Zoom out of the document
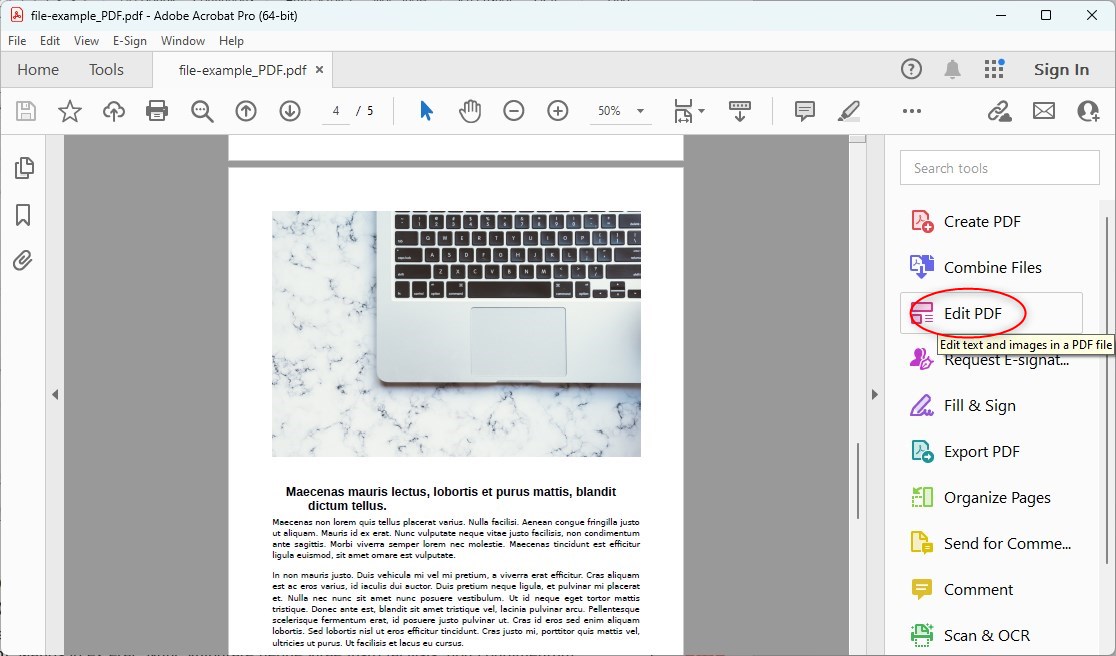Viewport: 1116px width, 656px height. (x=514, y=111)
